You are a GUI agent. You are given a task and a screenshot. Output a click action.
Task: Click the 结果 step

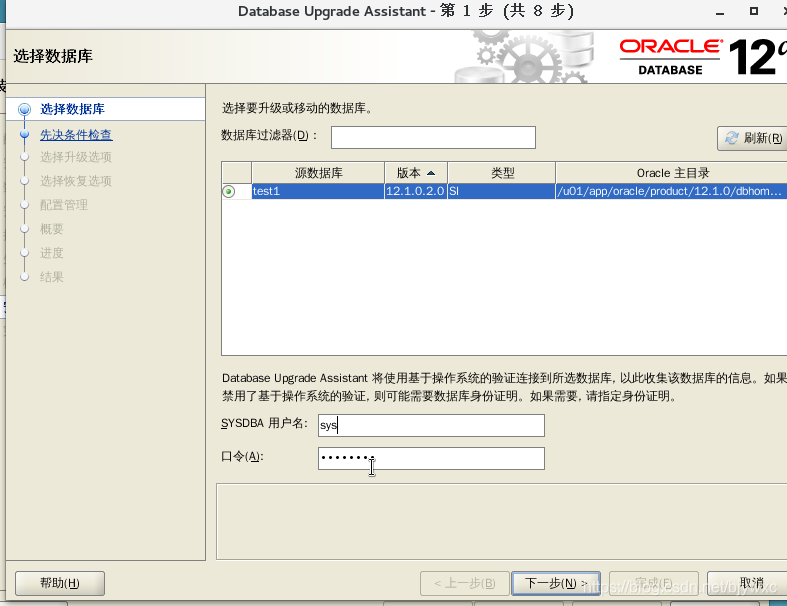point(52,277)
